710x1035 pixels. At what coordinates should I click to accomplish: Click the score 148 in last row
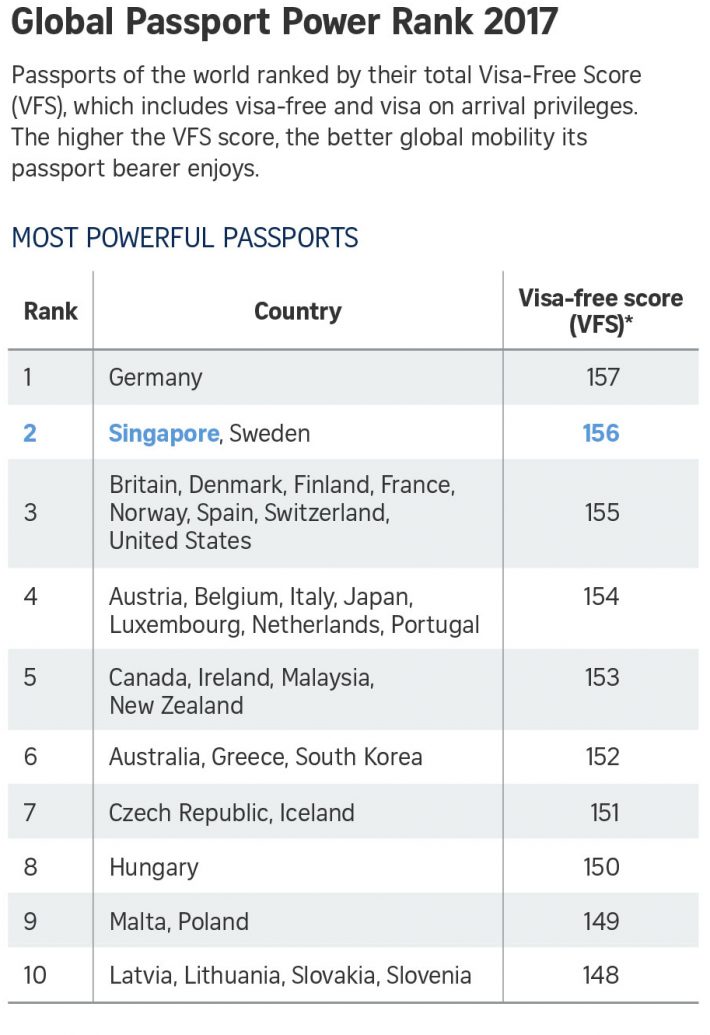601,975
